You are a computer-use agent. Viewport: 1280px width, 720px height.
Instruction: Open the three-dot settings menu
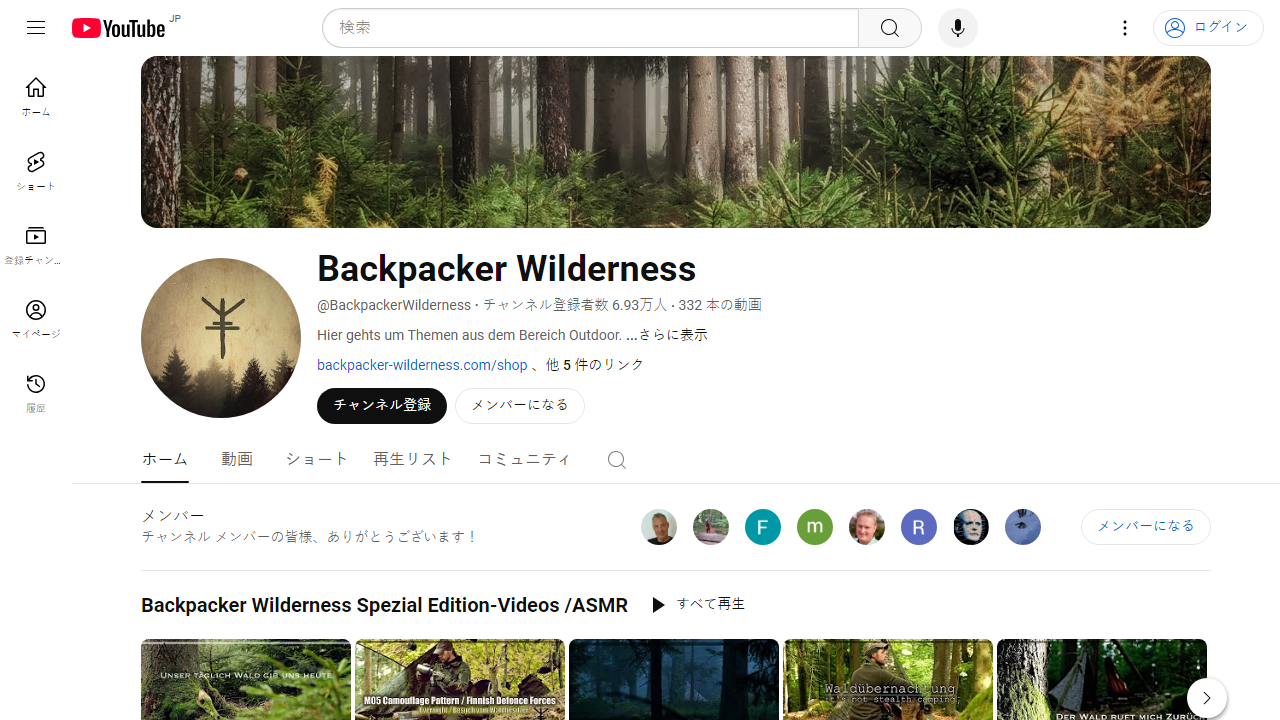1125,28
